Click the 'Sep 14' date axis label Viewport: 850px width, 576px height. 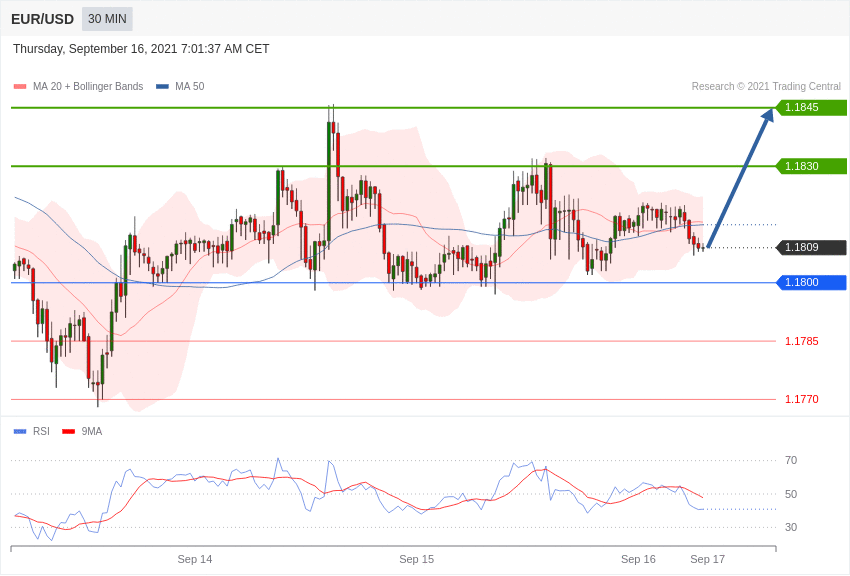coord(195,559)
